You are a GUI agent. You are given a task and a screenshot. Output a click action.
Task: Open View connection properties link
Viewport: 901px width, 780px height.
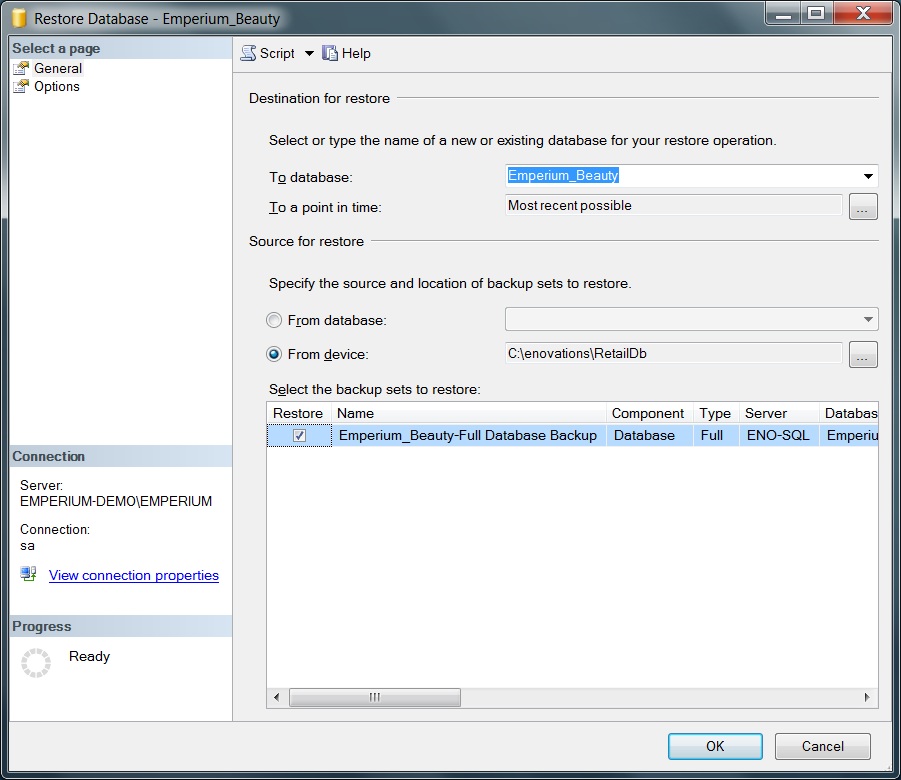click(134, 576)
